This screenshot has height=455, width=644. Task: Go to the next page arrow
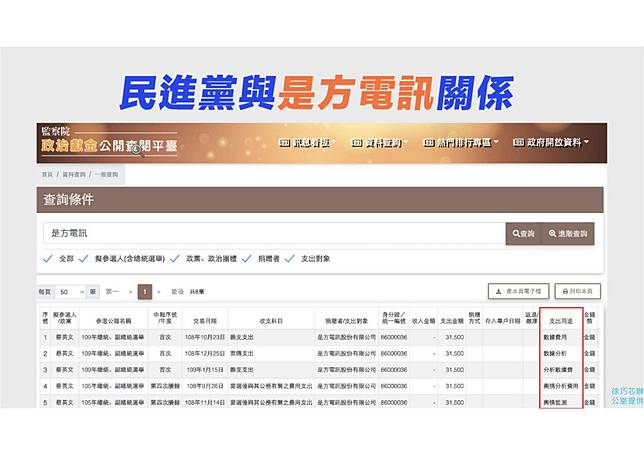tap(159, 292)
